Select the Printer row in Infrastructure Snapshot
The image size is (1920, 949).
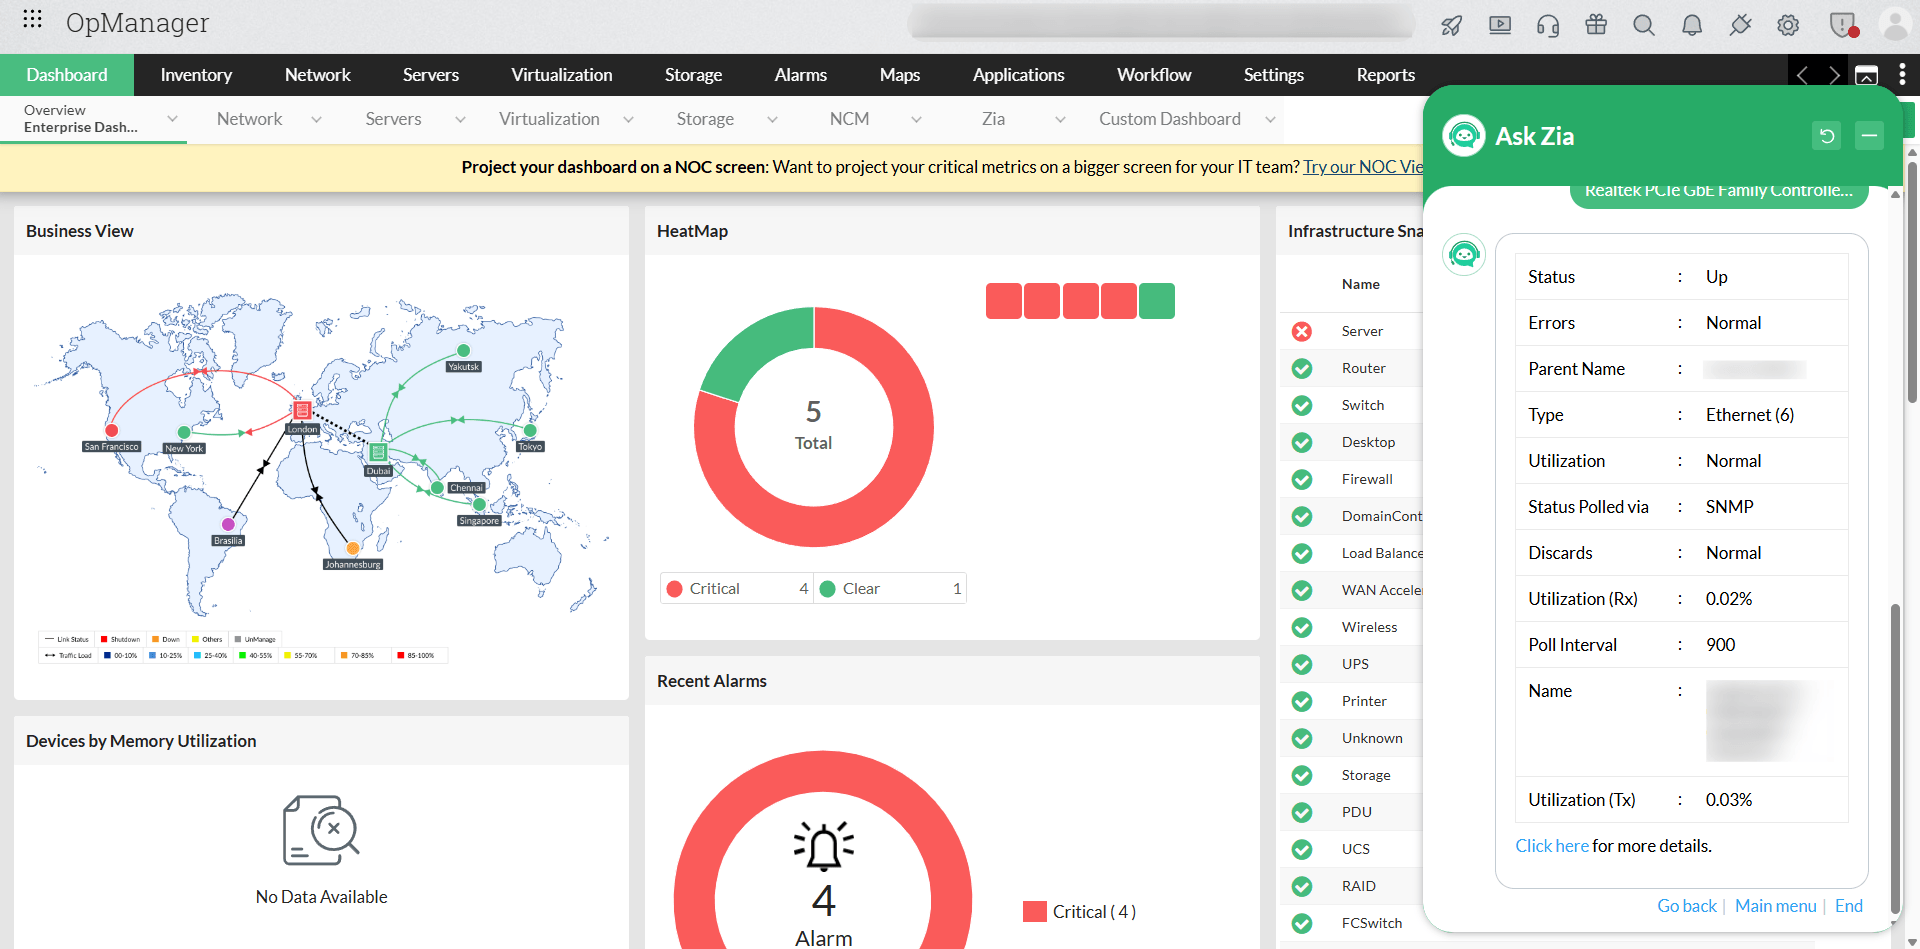click(x=1352, y=701)
